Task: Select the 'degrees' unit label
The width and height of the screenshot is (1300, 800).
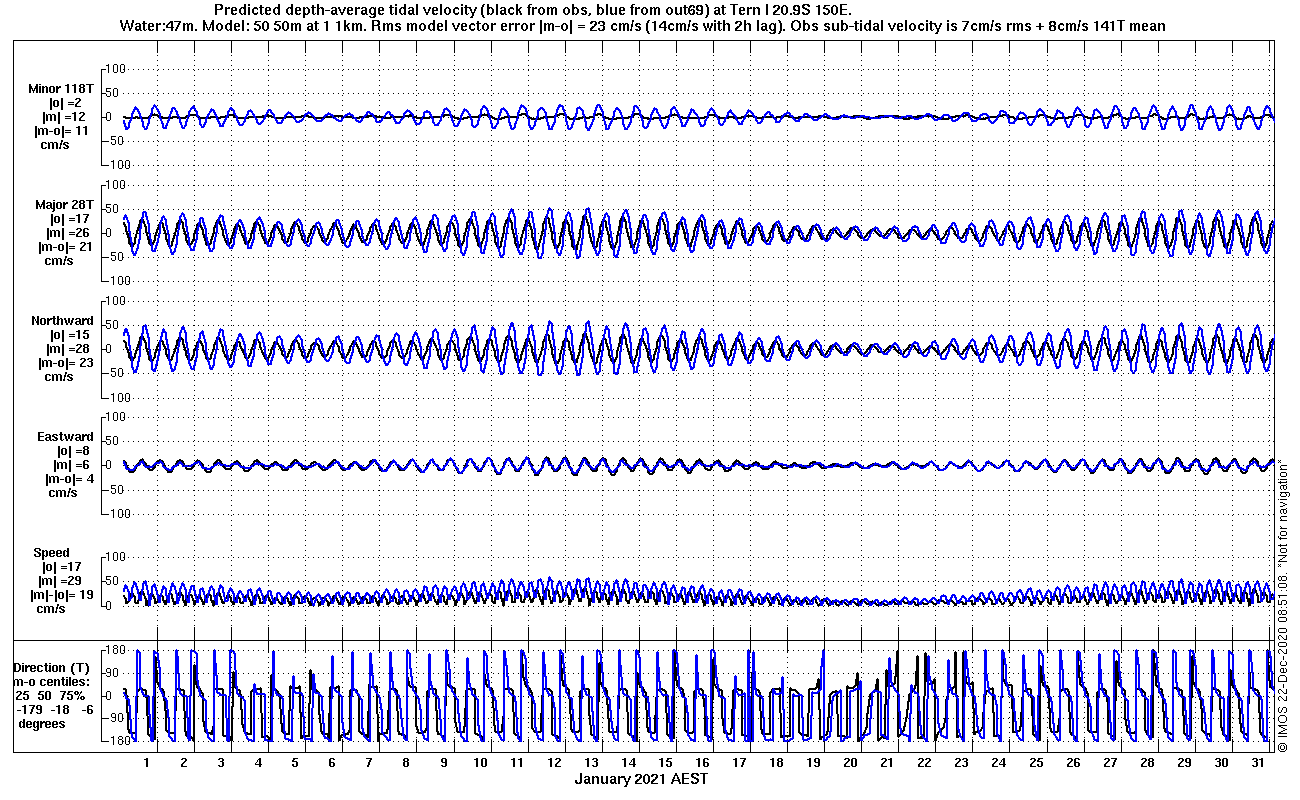Action: click(42, 723)
